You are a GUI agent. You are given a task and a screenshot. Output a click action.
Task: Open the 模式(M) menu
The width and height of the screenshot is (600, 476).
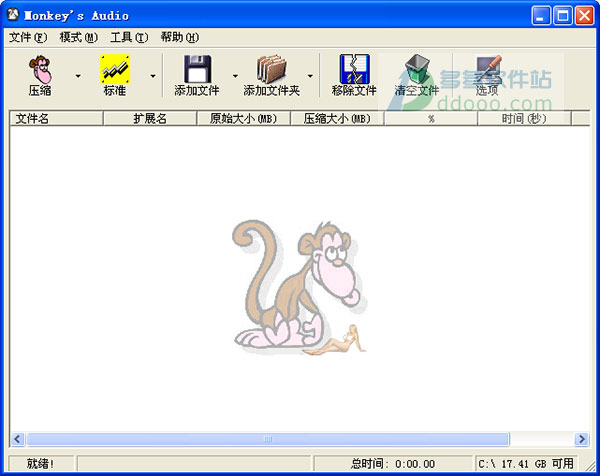coord(78,37)
